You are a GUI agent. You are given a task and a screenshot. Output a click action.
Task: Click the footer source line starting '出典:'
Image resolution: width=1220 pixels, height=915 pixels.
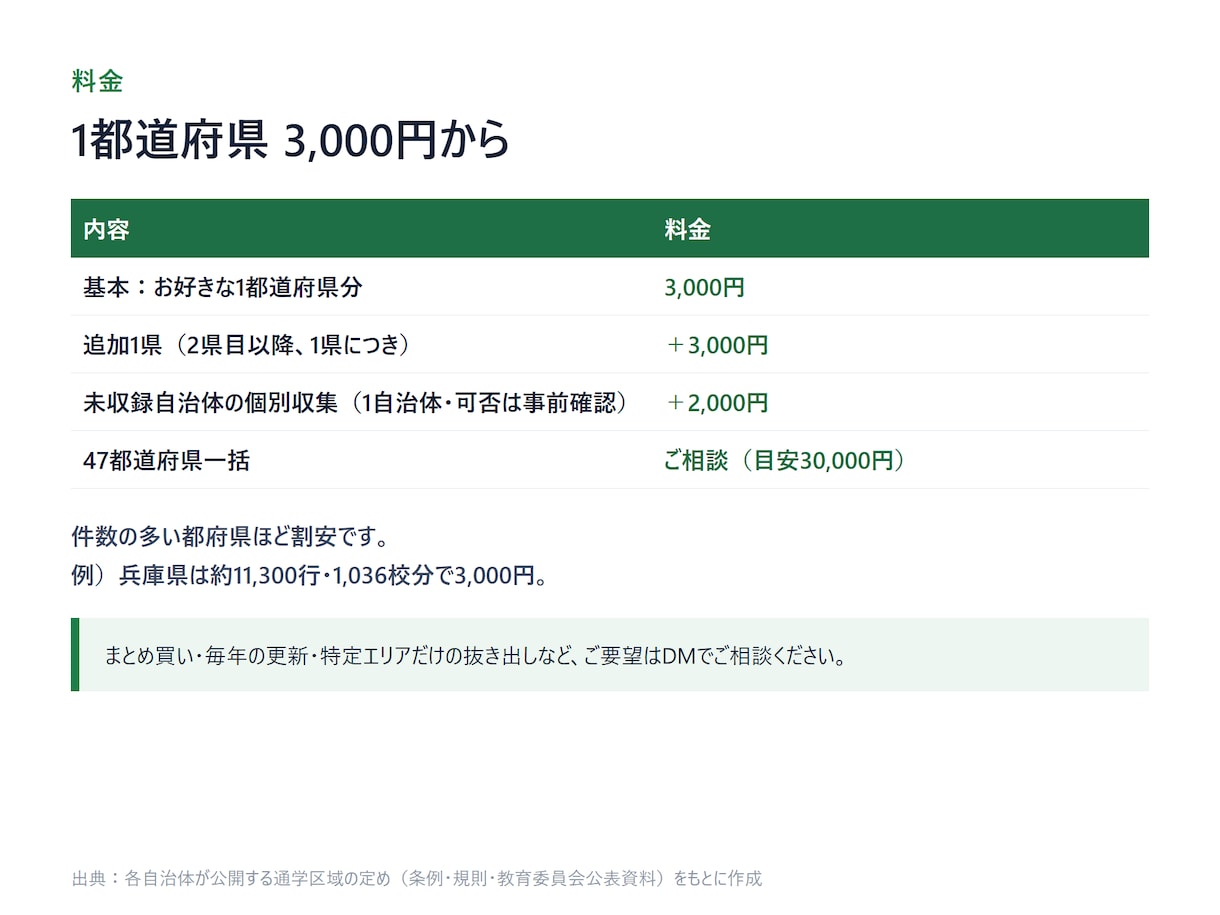tap(417, 879)
